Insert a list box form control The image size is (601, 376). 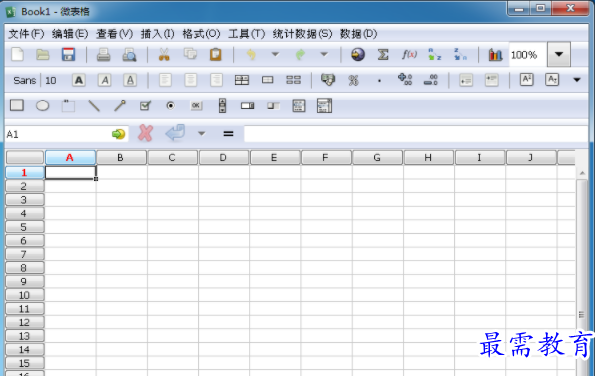tap(299, 106)
